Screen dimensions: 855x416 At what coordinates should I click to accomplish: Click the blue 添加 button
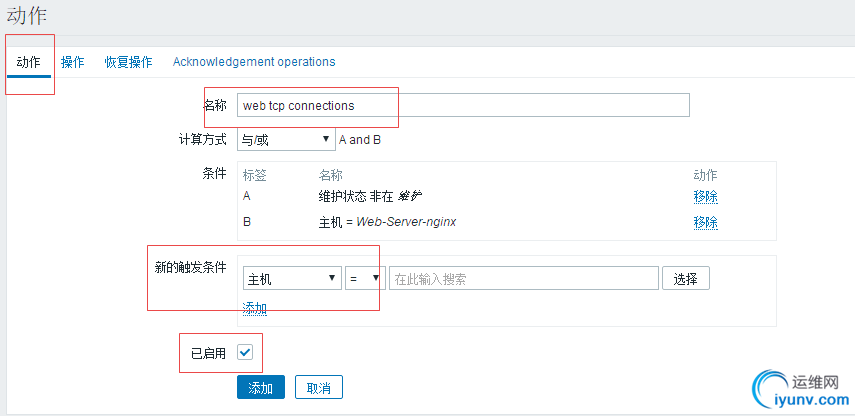pos(261,388)
